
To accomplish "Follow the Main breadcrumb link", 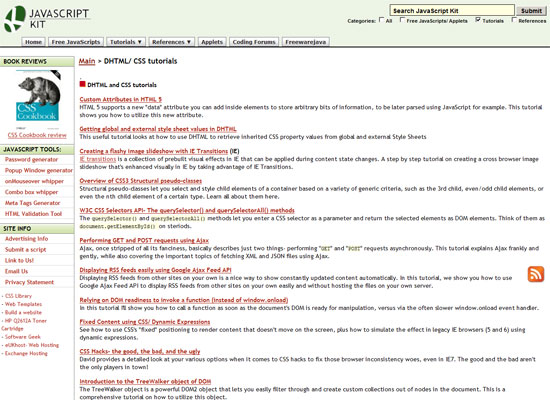I will coord(87,61).
